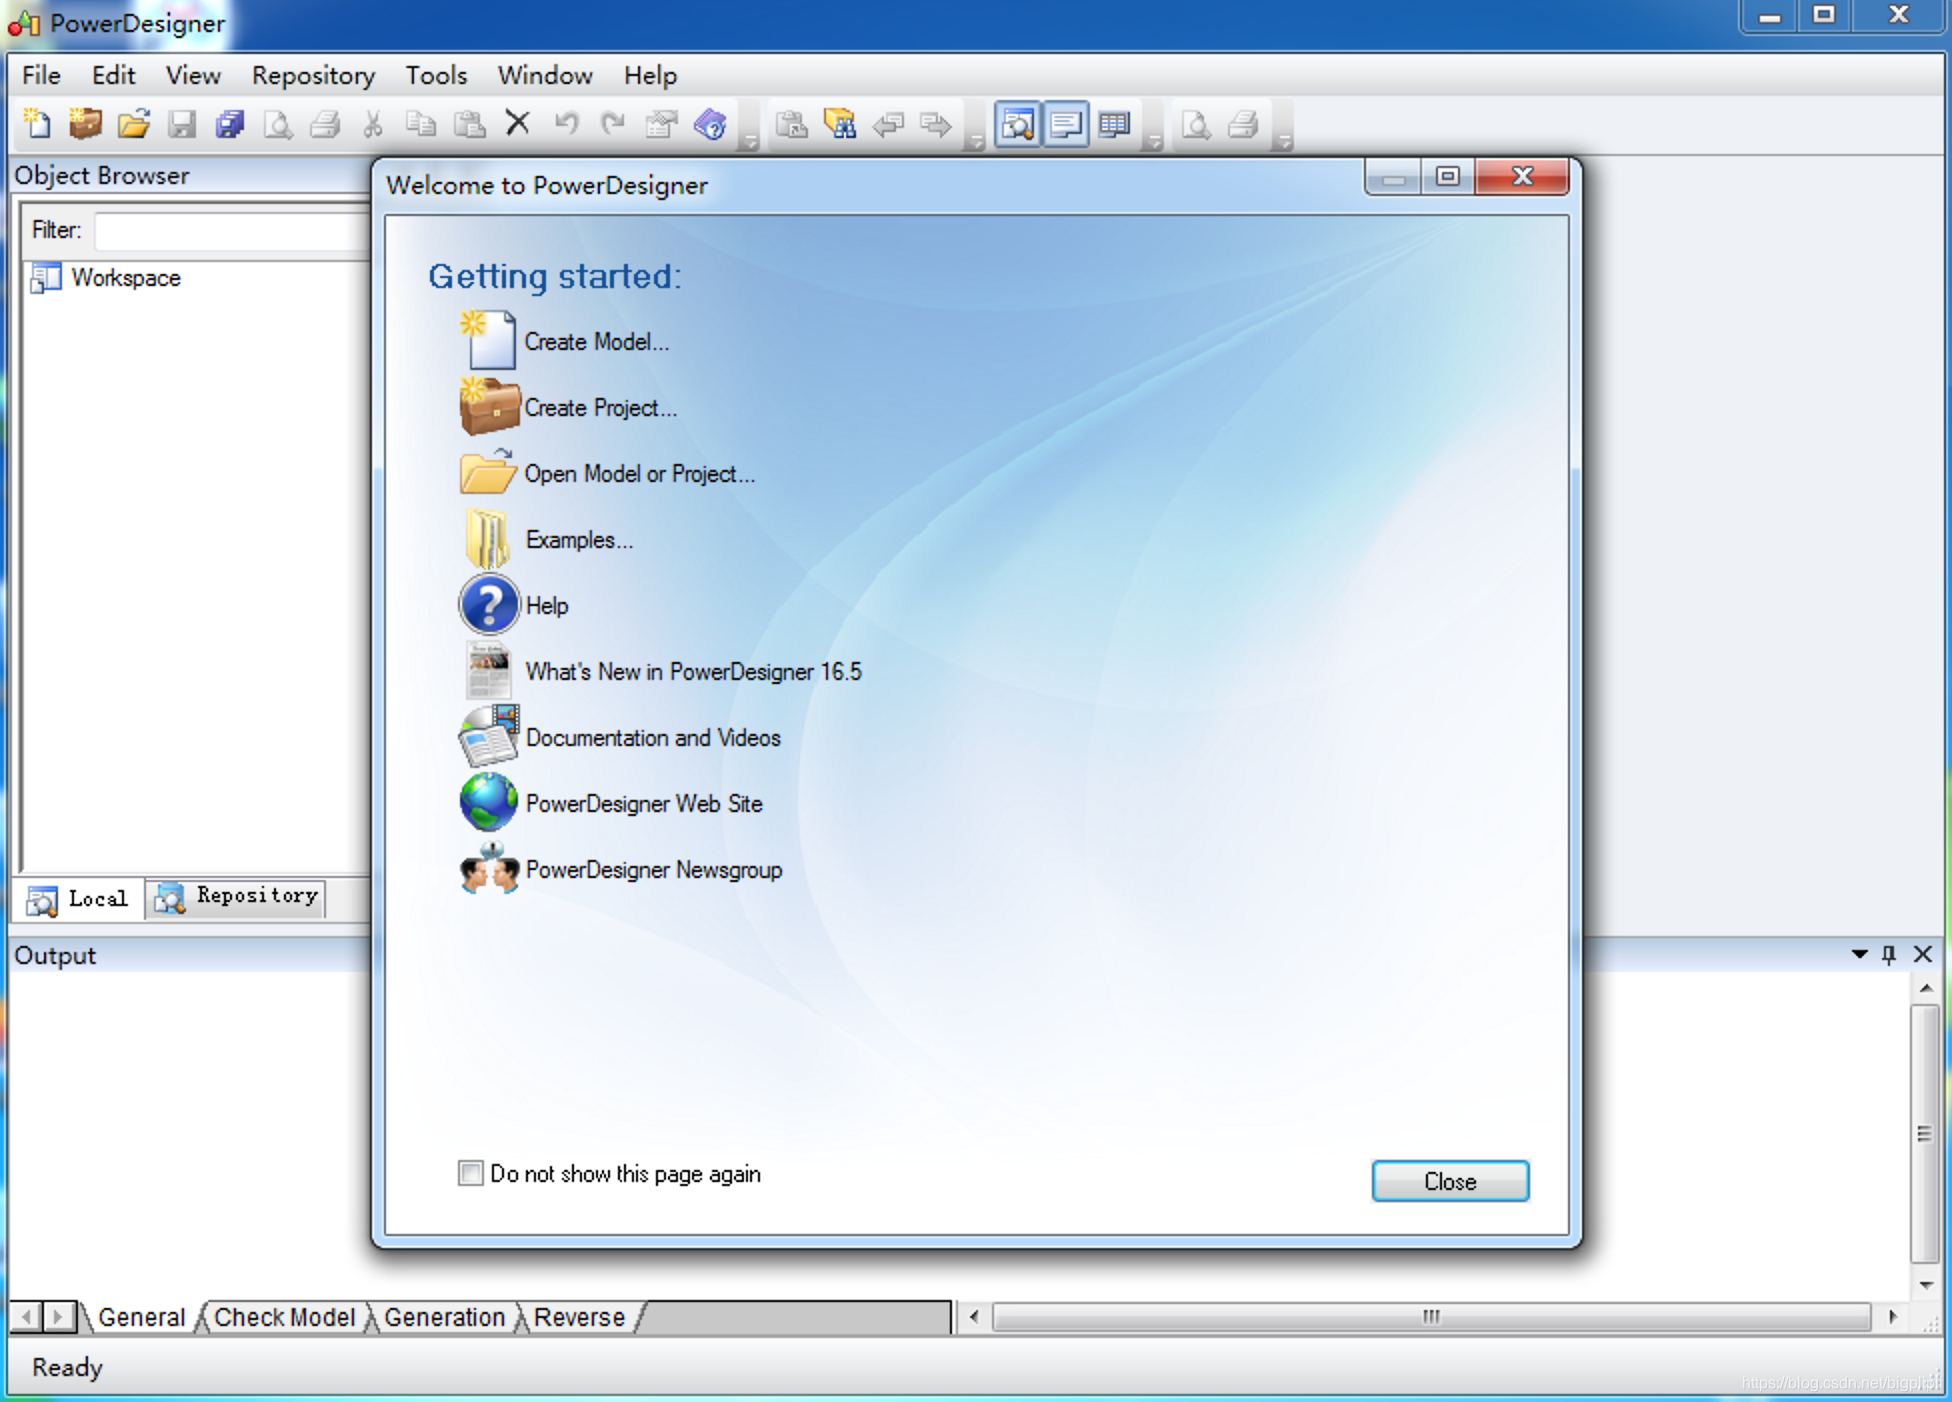Image resolution: width=1952 pixels, height=1402 pixels.
Task: Click output tabs scroll-left arrow
Action: (27, 1317)
